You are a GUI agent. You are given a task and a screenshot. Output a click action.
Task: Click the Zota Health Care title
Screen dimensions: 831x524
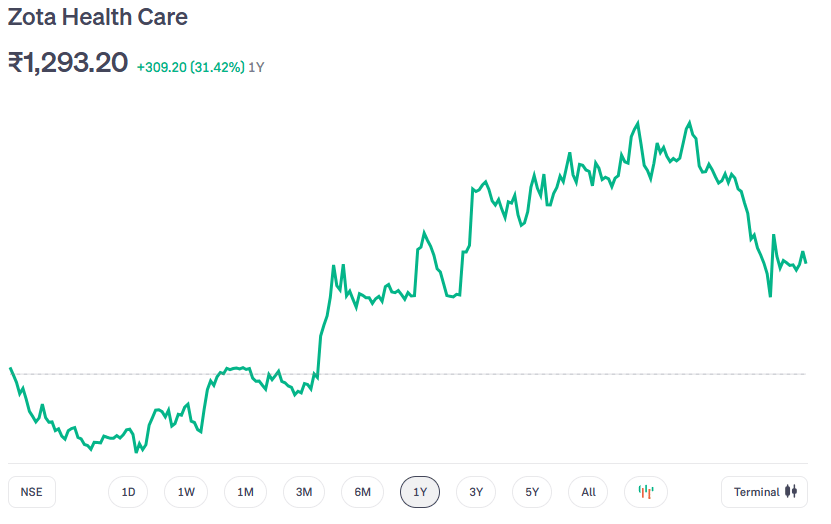tap(98, 18)
